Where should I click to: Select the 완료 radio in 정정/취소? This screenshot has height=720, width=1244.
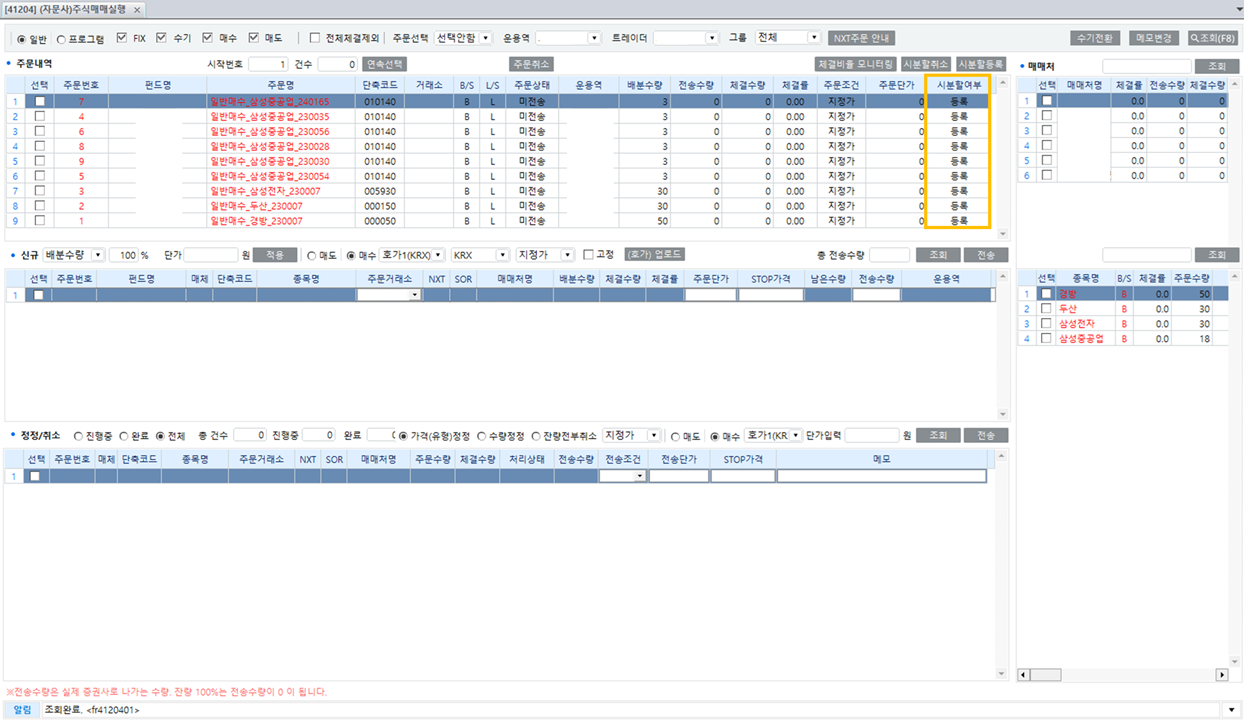pyautogui.click(x=124, y=436)
